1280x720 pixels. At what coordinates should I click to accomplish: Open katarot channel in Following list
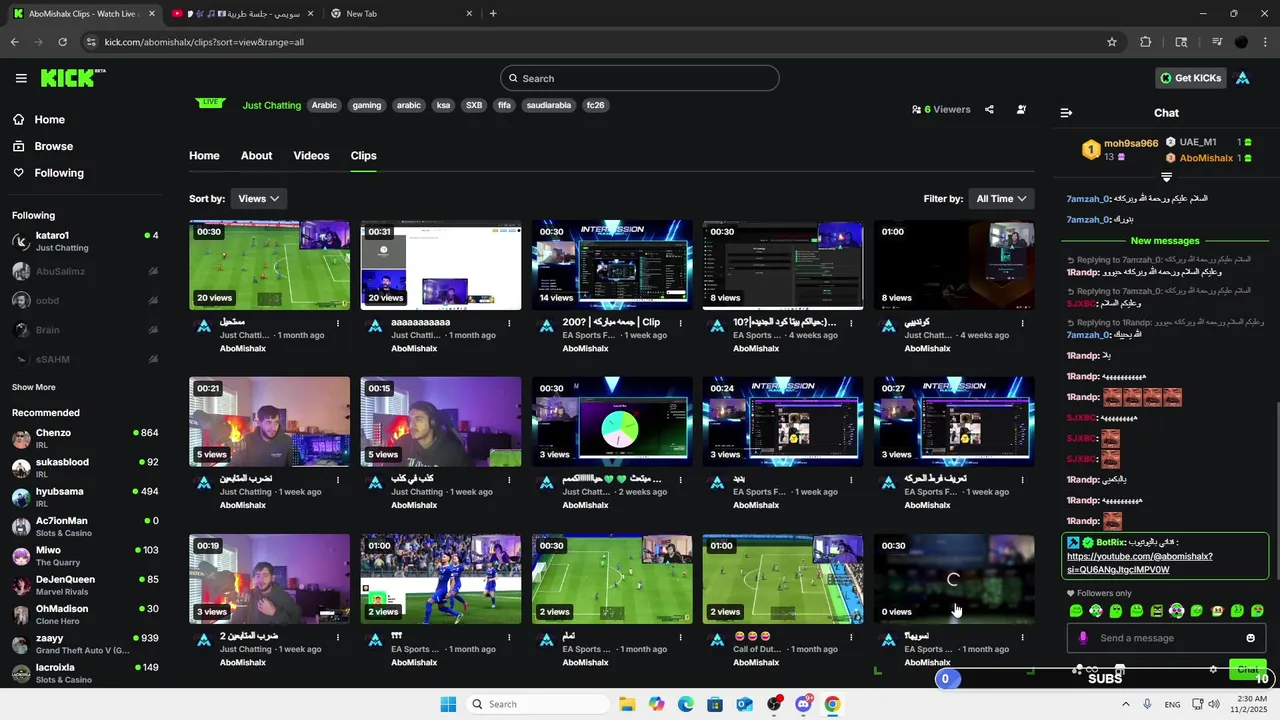coord(85,241)
